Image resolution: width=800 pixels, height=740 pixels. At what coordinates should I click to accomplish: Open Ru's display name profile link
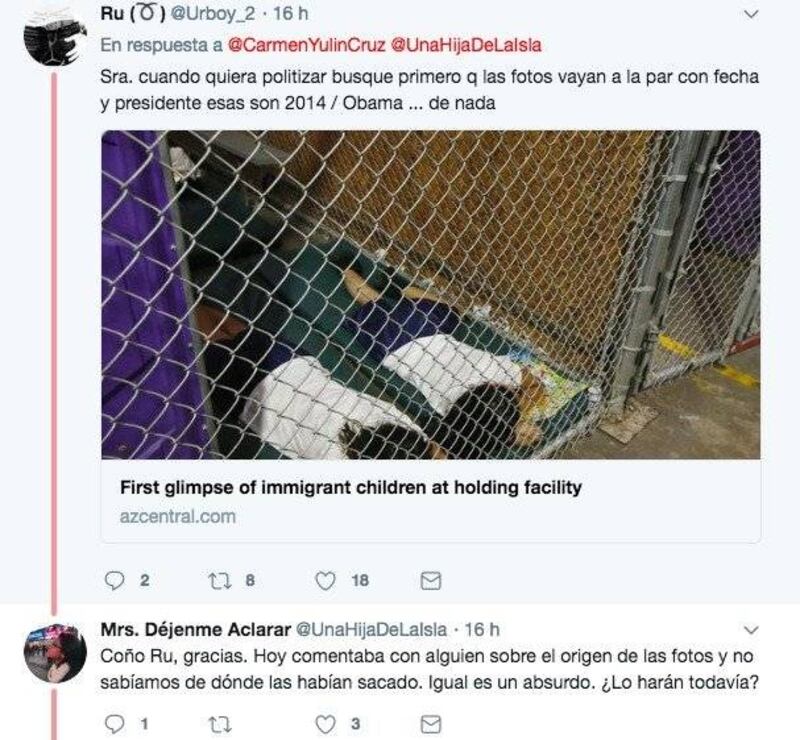133,13
